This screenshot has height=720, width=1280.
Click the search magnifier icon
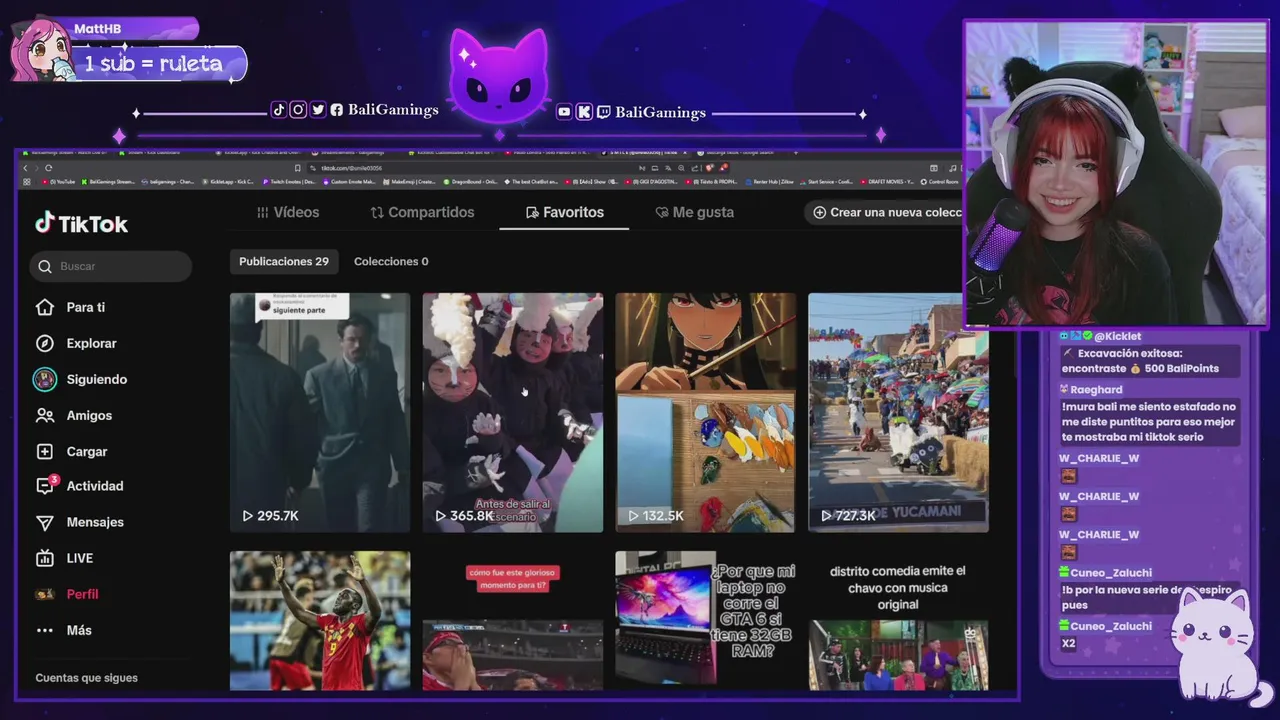pyautogui.click(x=45, y=266)
